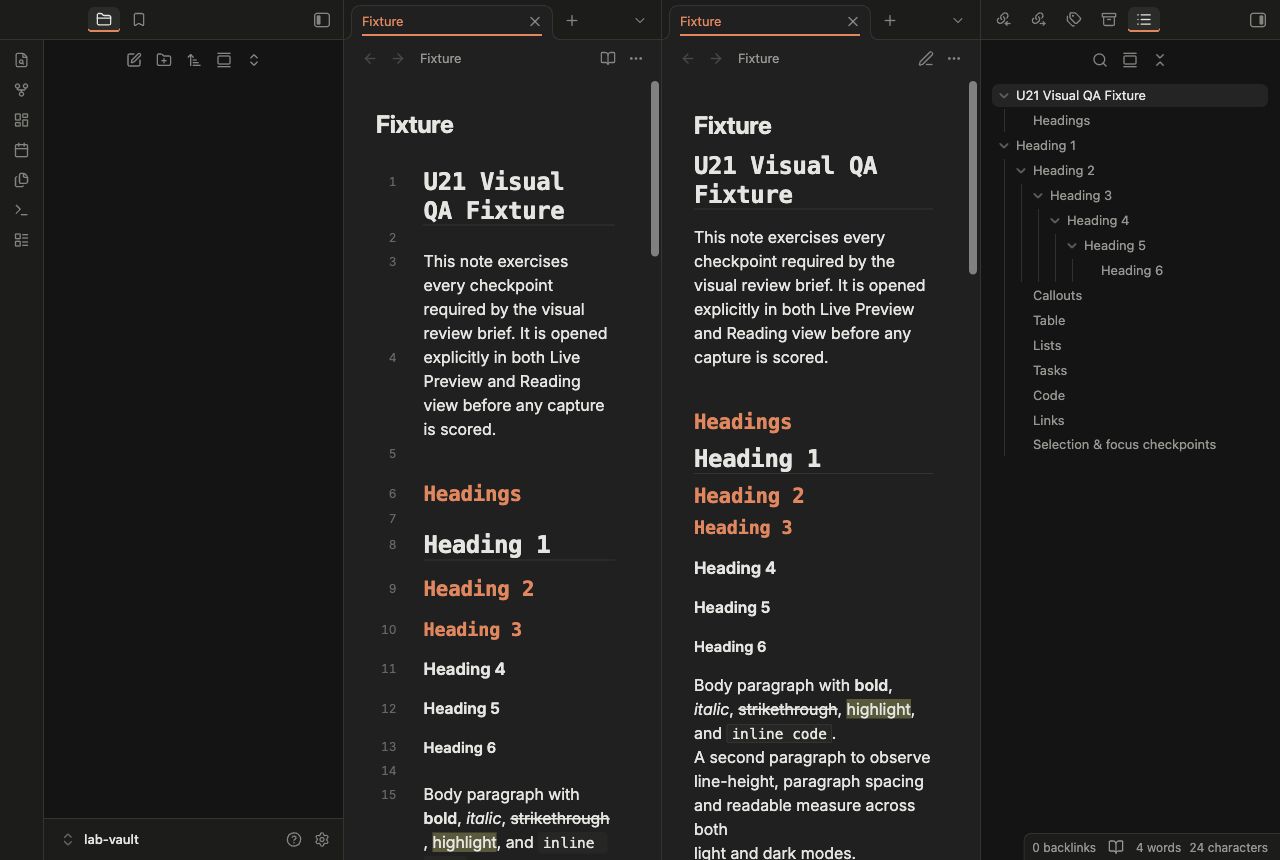Open help from the vault footer
The image size is (1280, 860).
pos(294,840)
